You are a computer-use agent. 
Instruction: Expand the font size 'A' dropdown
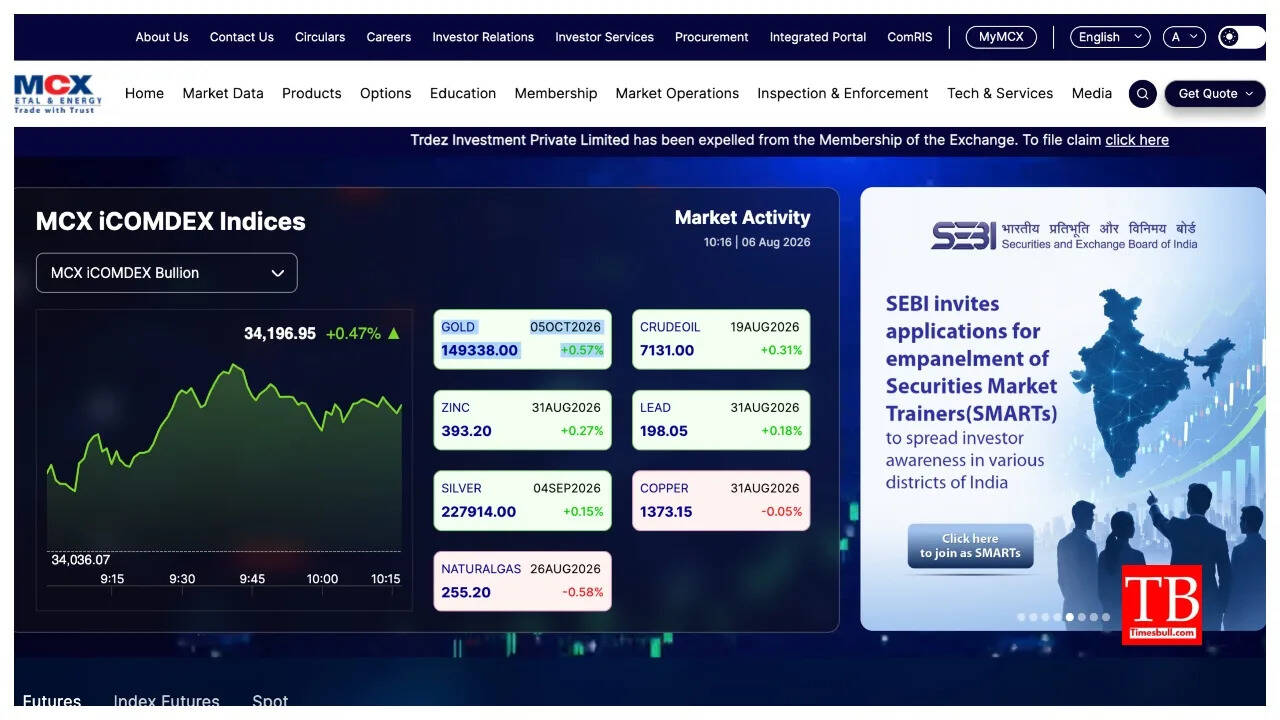click(1184, 37)
